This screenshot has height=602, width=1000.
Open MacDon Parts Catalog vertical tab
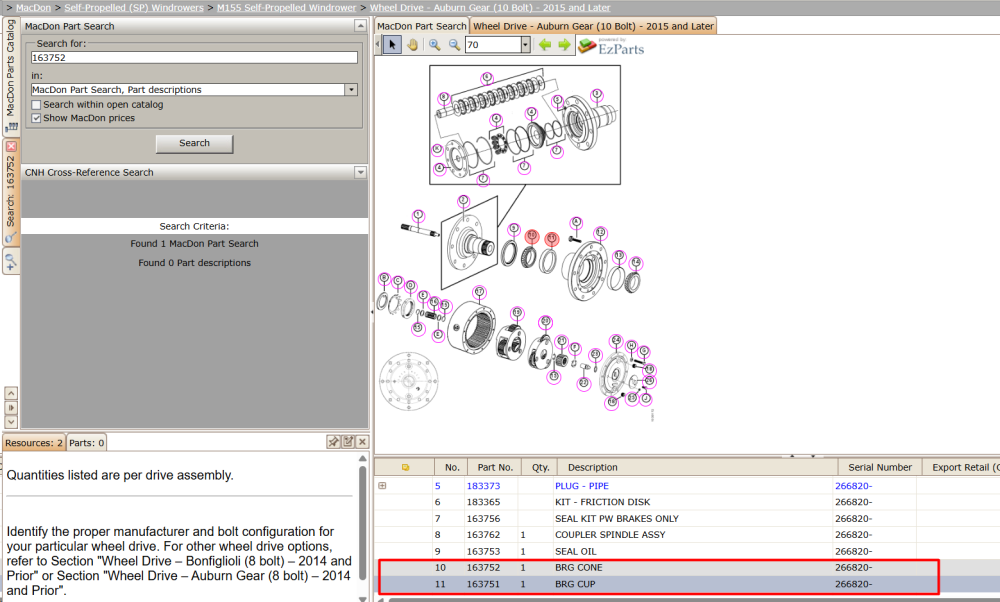(11, 77)
